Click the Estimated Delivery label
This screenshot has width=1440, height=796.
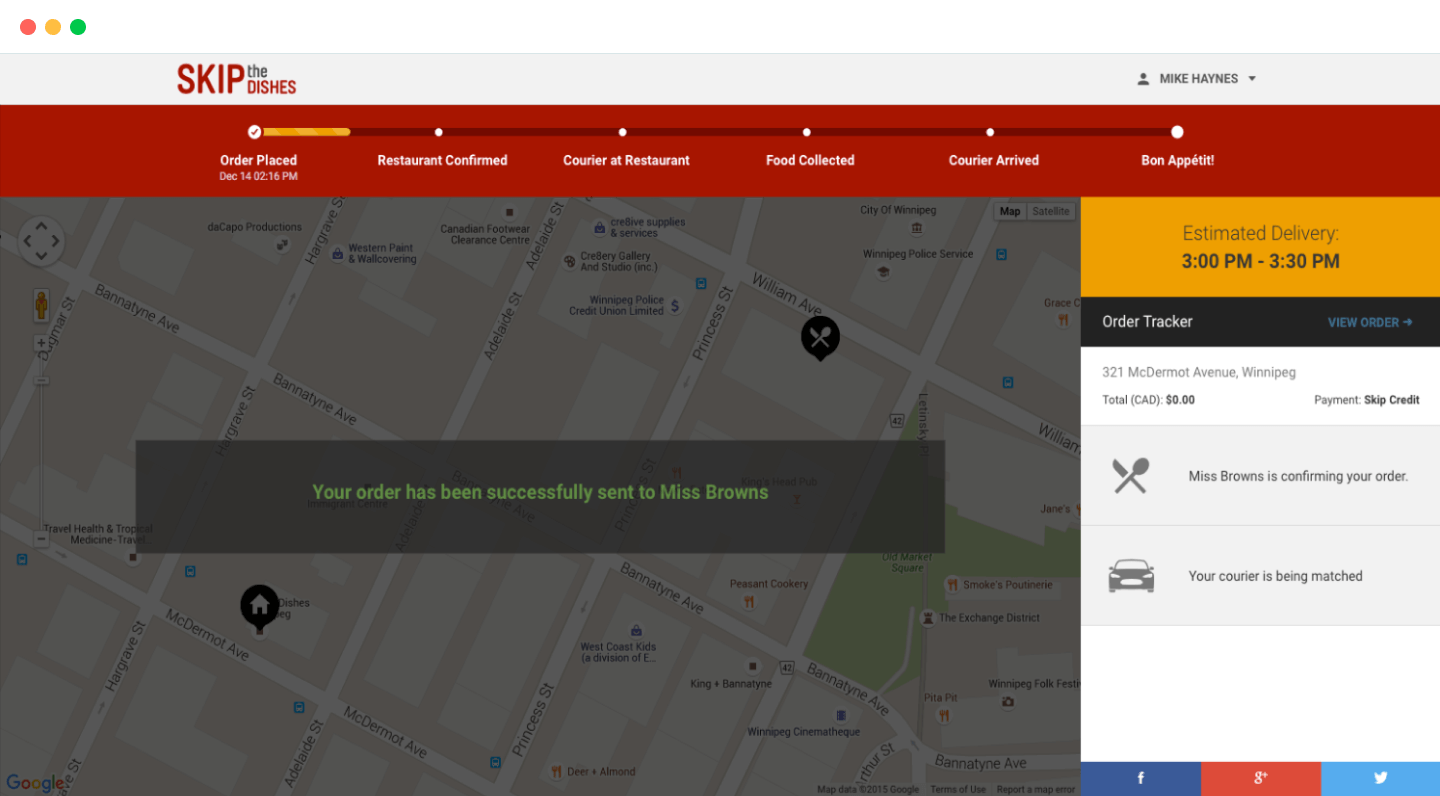click(x=1260, y=234)
